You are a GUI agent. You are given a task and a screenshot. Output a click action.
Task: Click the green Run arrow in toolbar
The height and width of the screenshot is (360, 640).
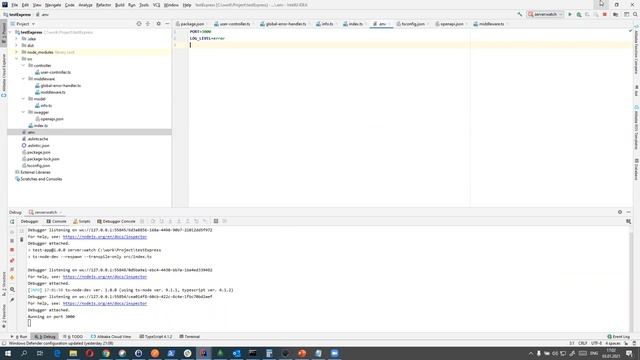(570, 14)
